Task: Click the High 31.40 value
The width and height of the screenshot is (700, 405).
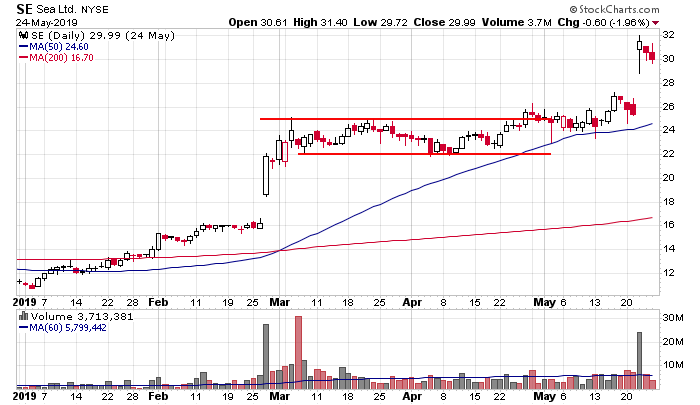Action: click(320, 22)
